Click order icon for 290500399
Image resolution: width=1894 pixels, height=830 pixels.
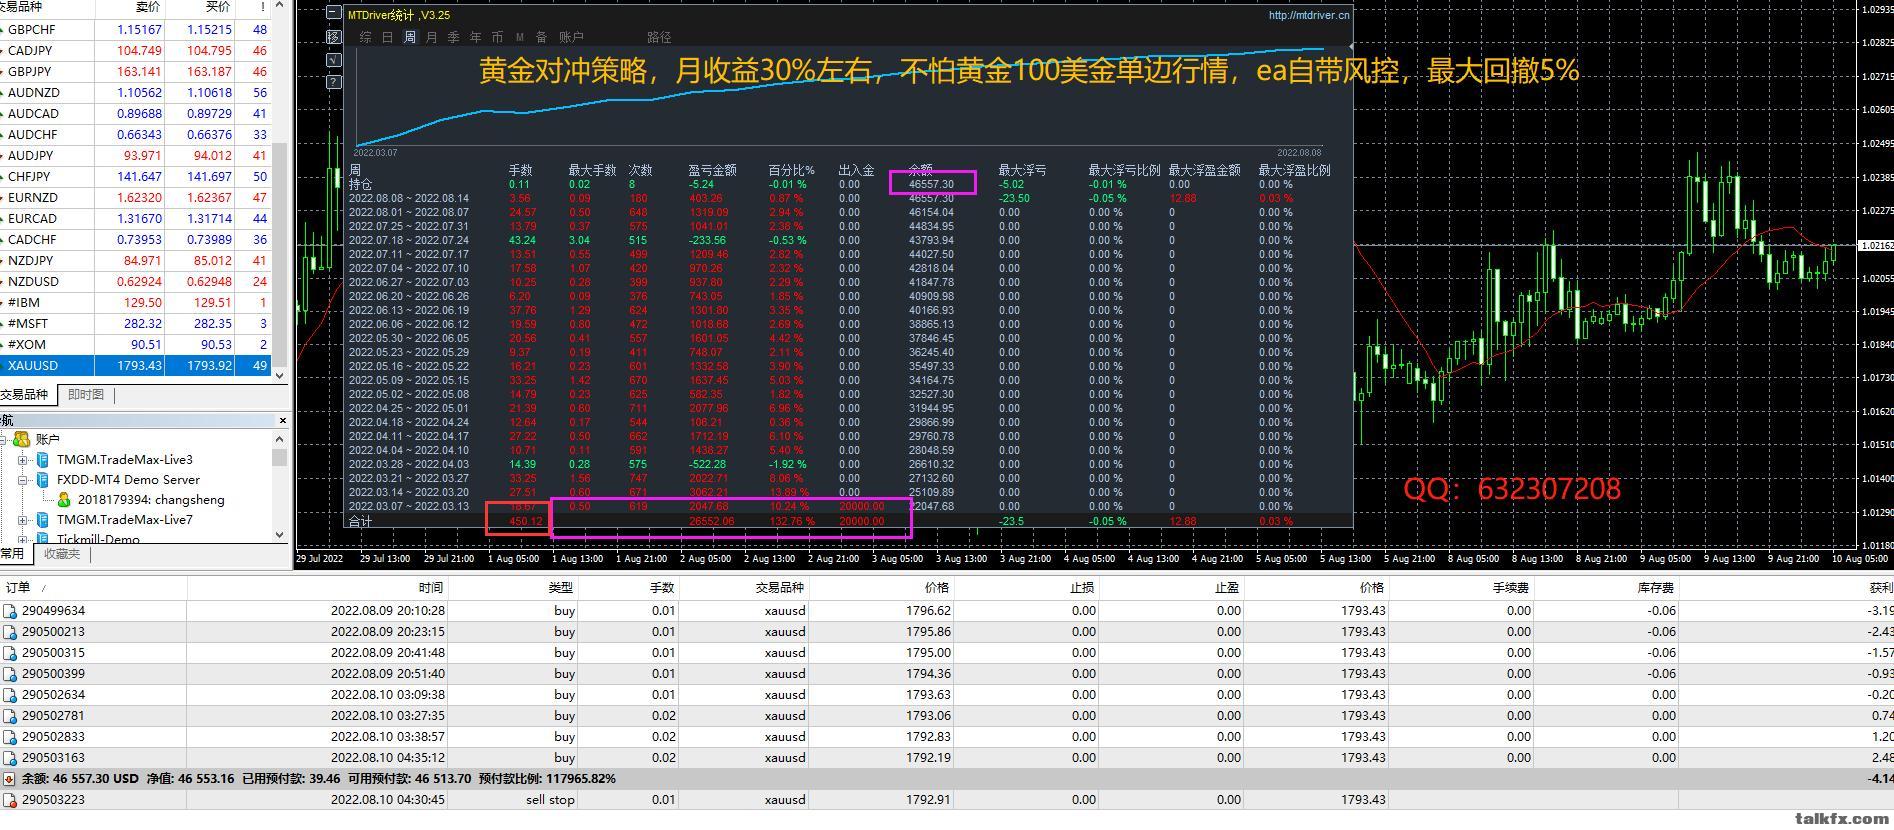[10, 674]
